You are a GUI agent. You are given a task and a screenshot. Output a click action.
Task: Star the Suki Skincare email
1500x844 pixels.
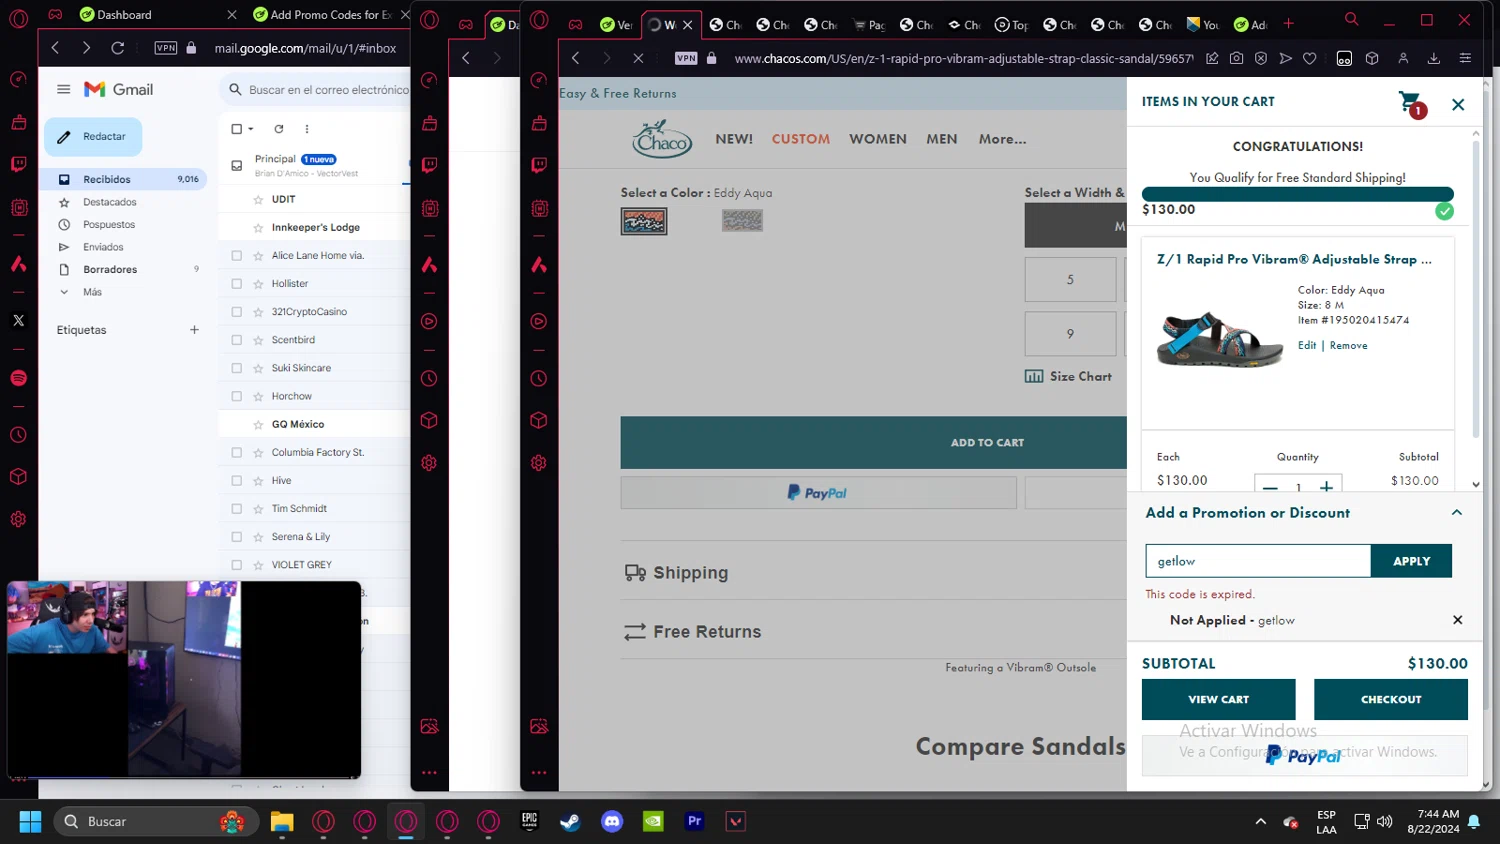[x=258, y=368]
